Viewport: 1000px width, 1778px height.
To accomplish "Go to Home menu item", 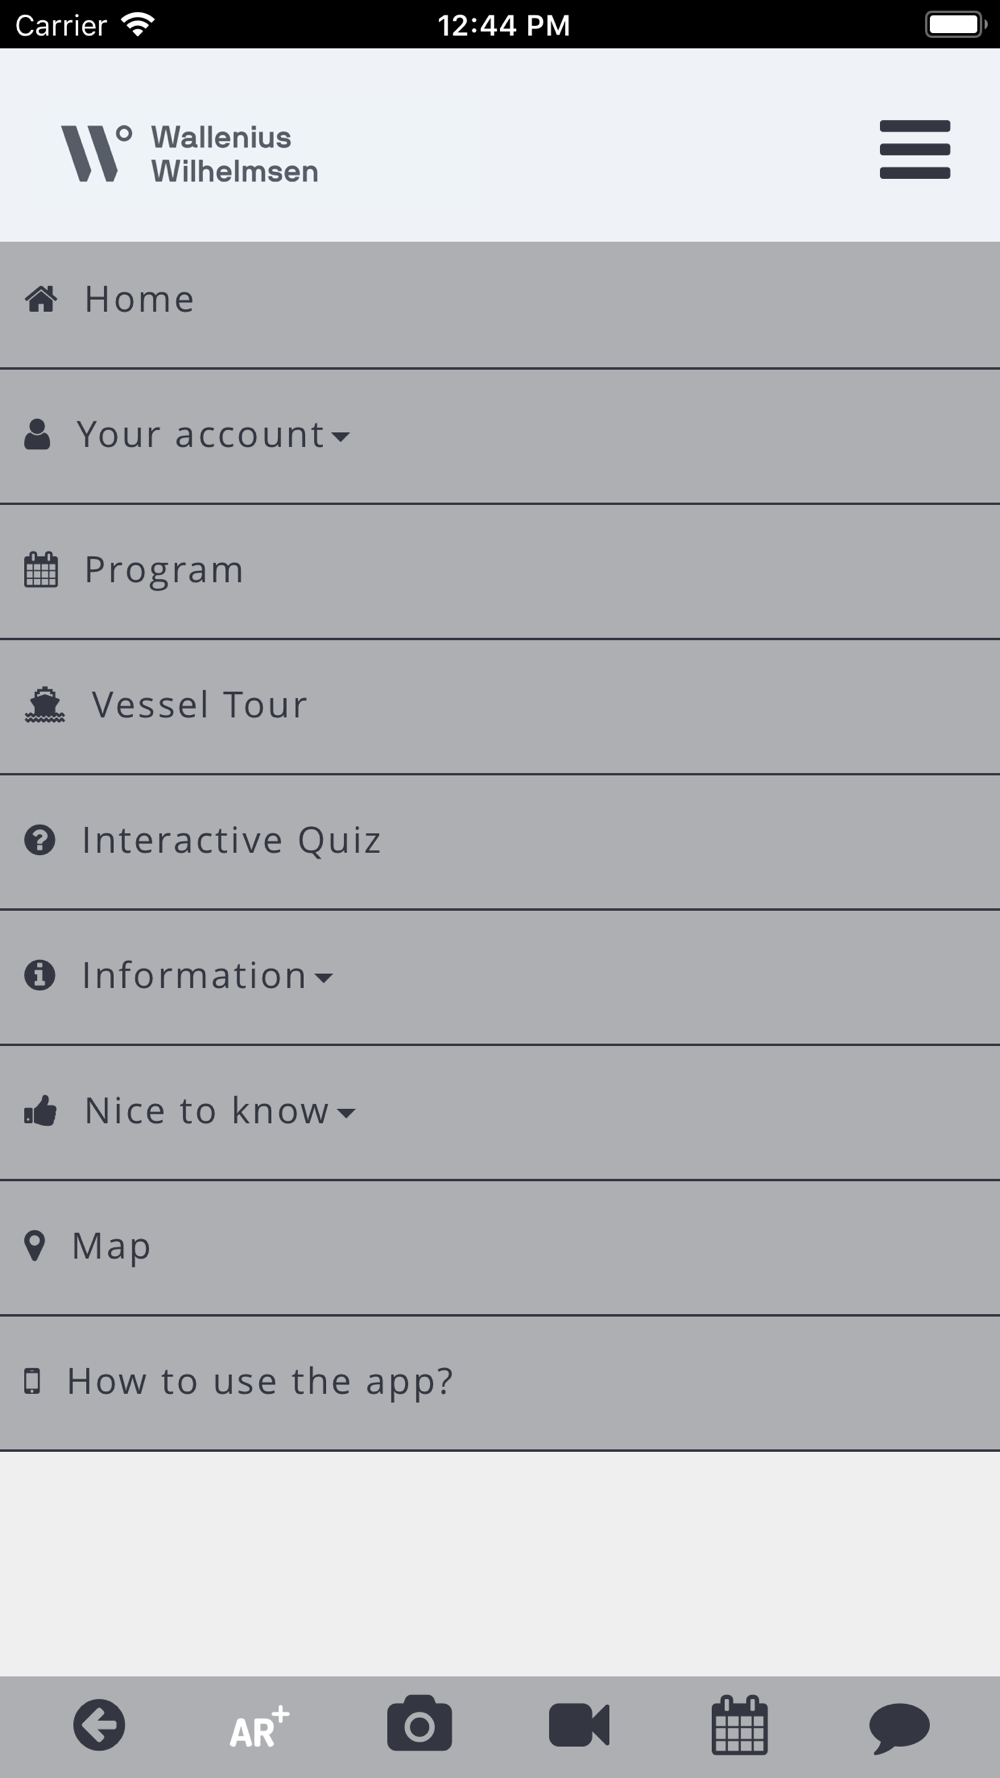I will point(139,299).
